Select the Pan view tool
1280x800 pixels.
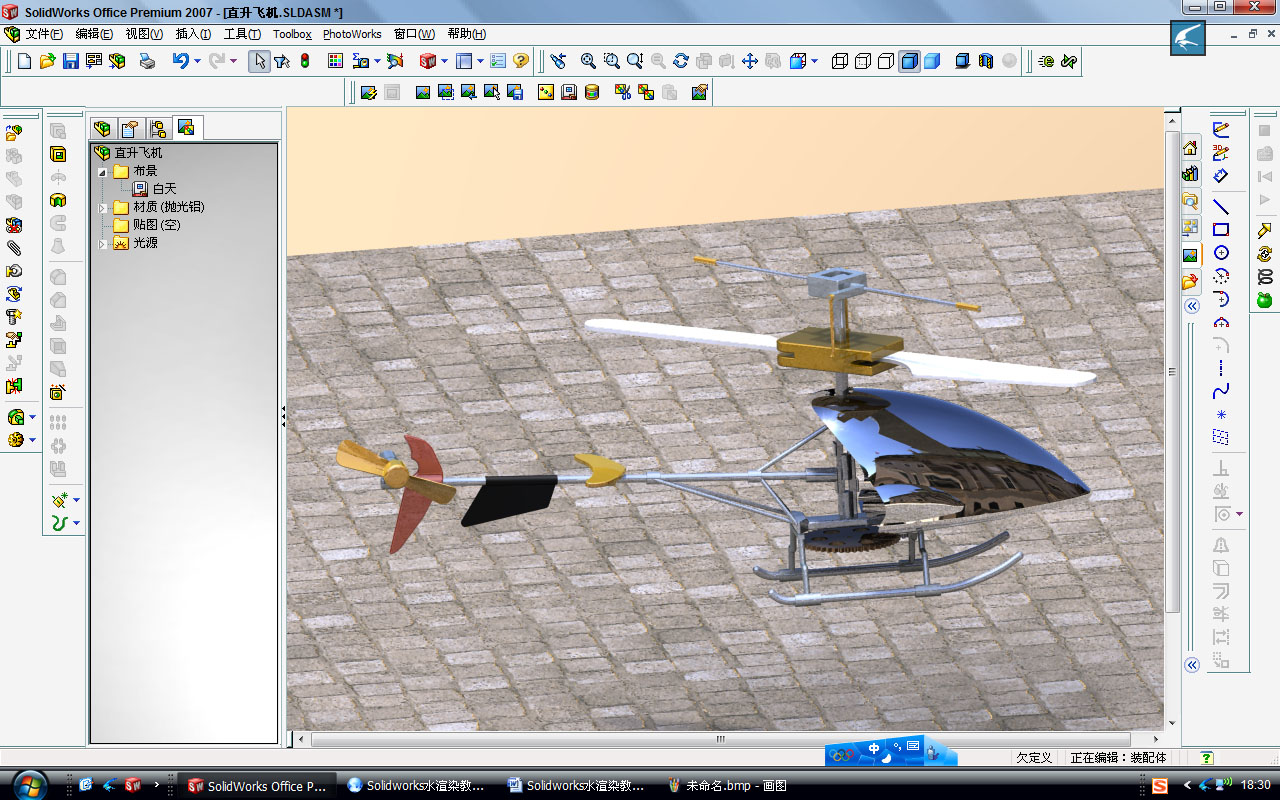click(x=750, y=61)
